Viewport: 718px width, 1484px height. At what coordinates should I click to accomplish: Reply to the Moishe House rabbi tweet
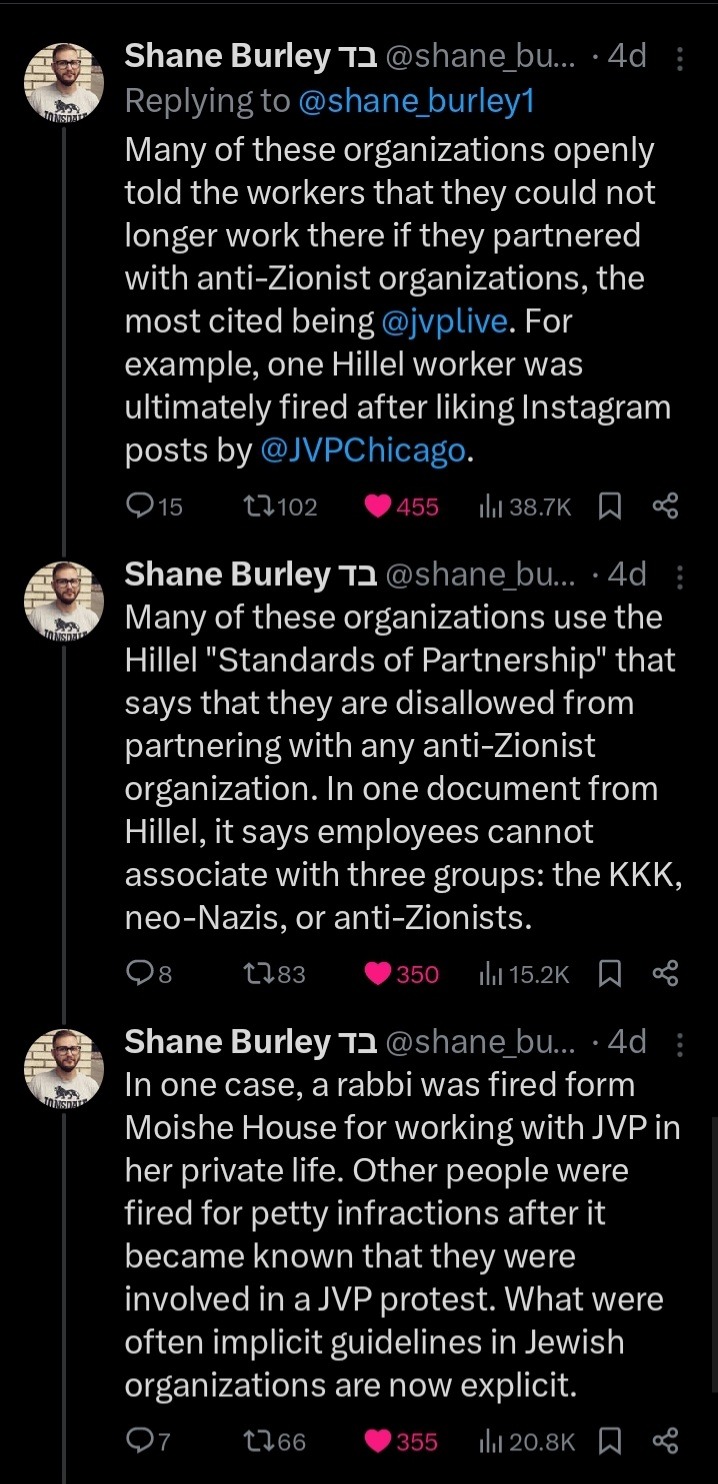139,1441
